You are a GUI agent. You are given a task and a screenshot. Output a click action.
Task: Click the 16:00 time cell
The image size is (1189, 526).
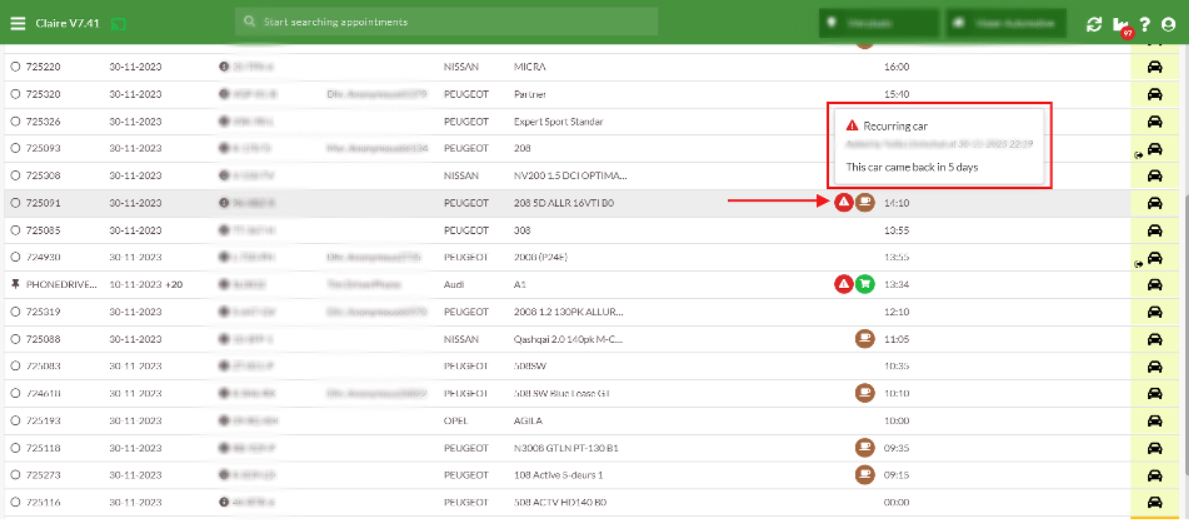(x=896, y=67)
